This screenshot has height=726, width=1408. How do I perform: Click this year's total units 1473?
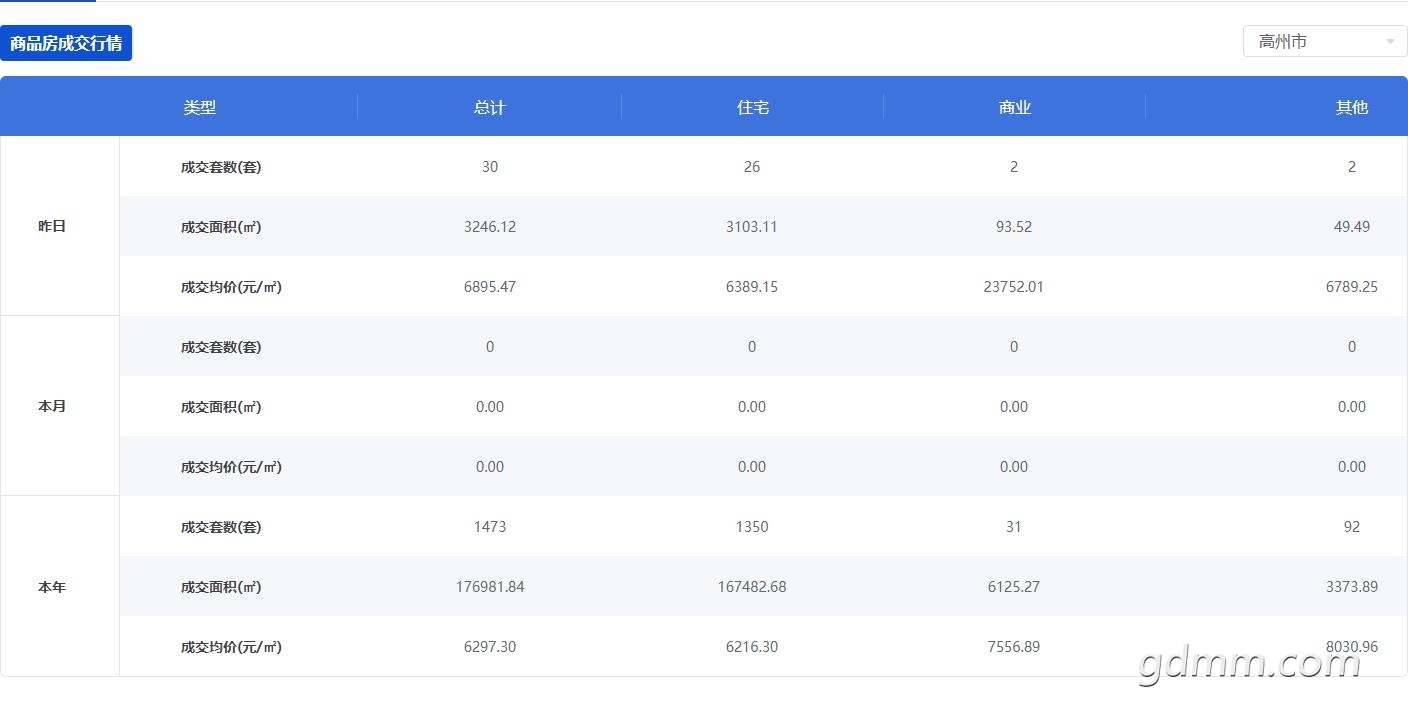[x=490, y=527]
